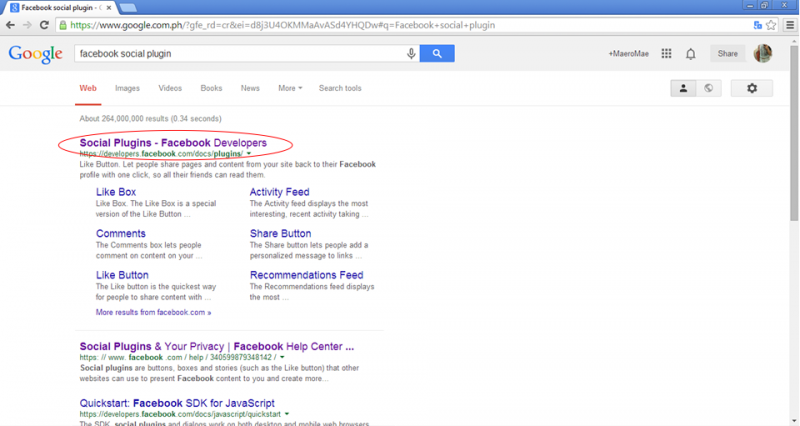This screenshot has height=426, width=800.
Task: Open the Activity Feed sitelink
Action: click(279, 192)
